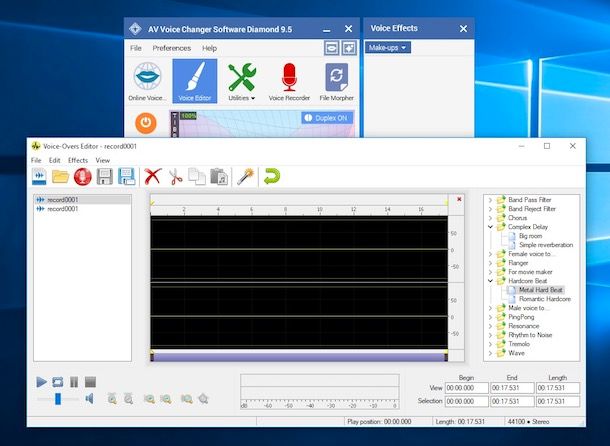Undo with the green curved arrow icon
The image size is (610, 446).
pos(272,176)
